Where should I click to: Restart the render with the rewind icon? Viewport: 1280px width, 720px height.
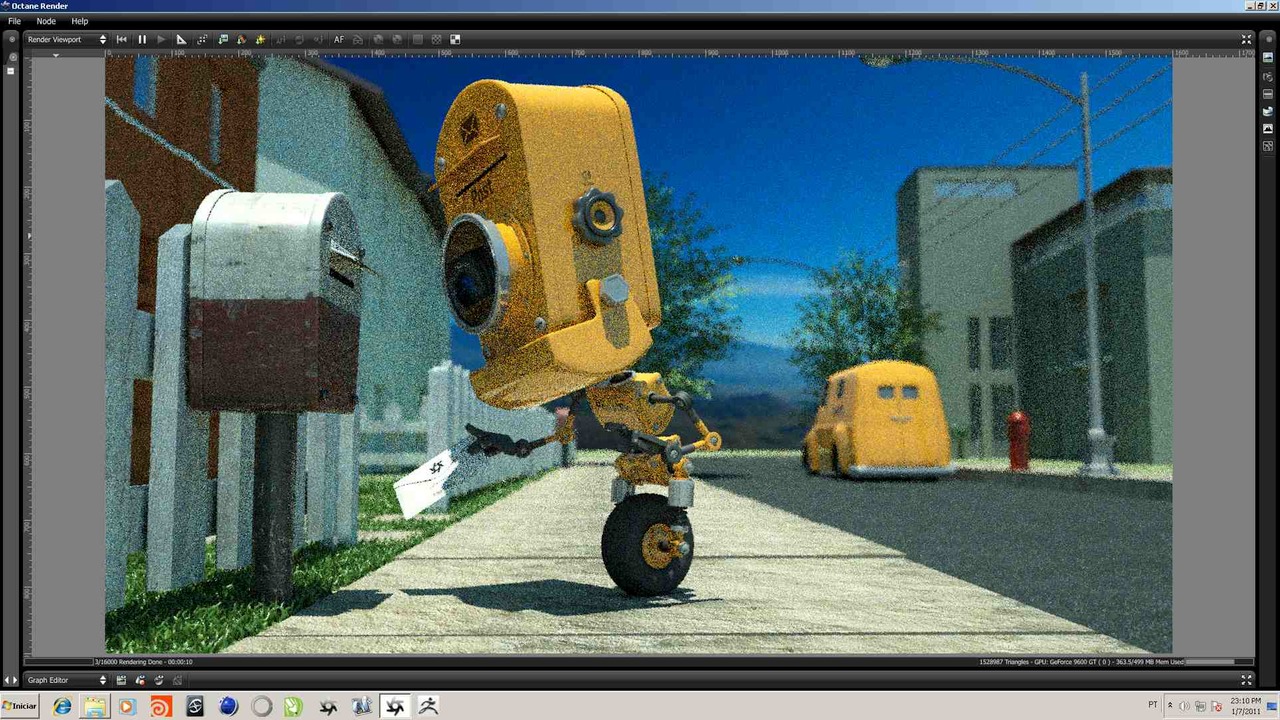coord(122,40)
